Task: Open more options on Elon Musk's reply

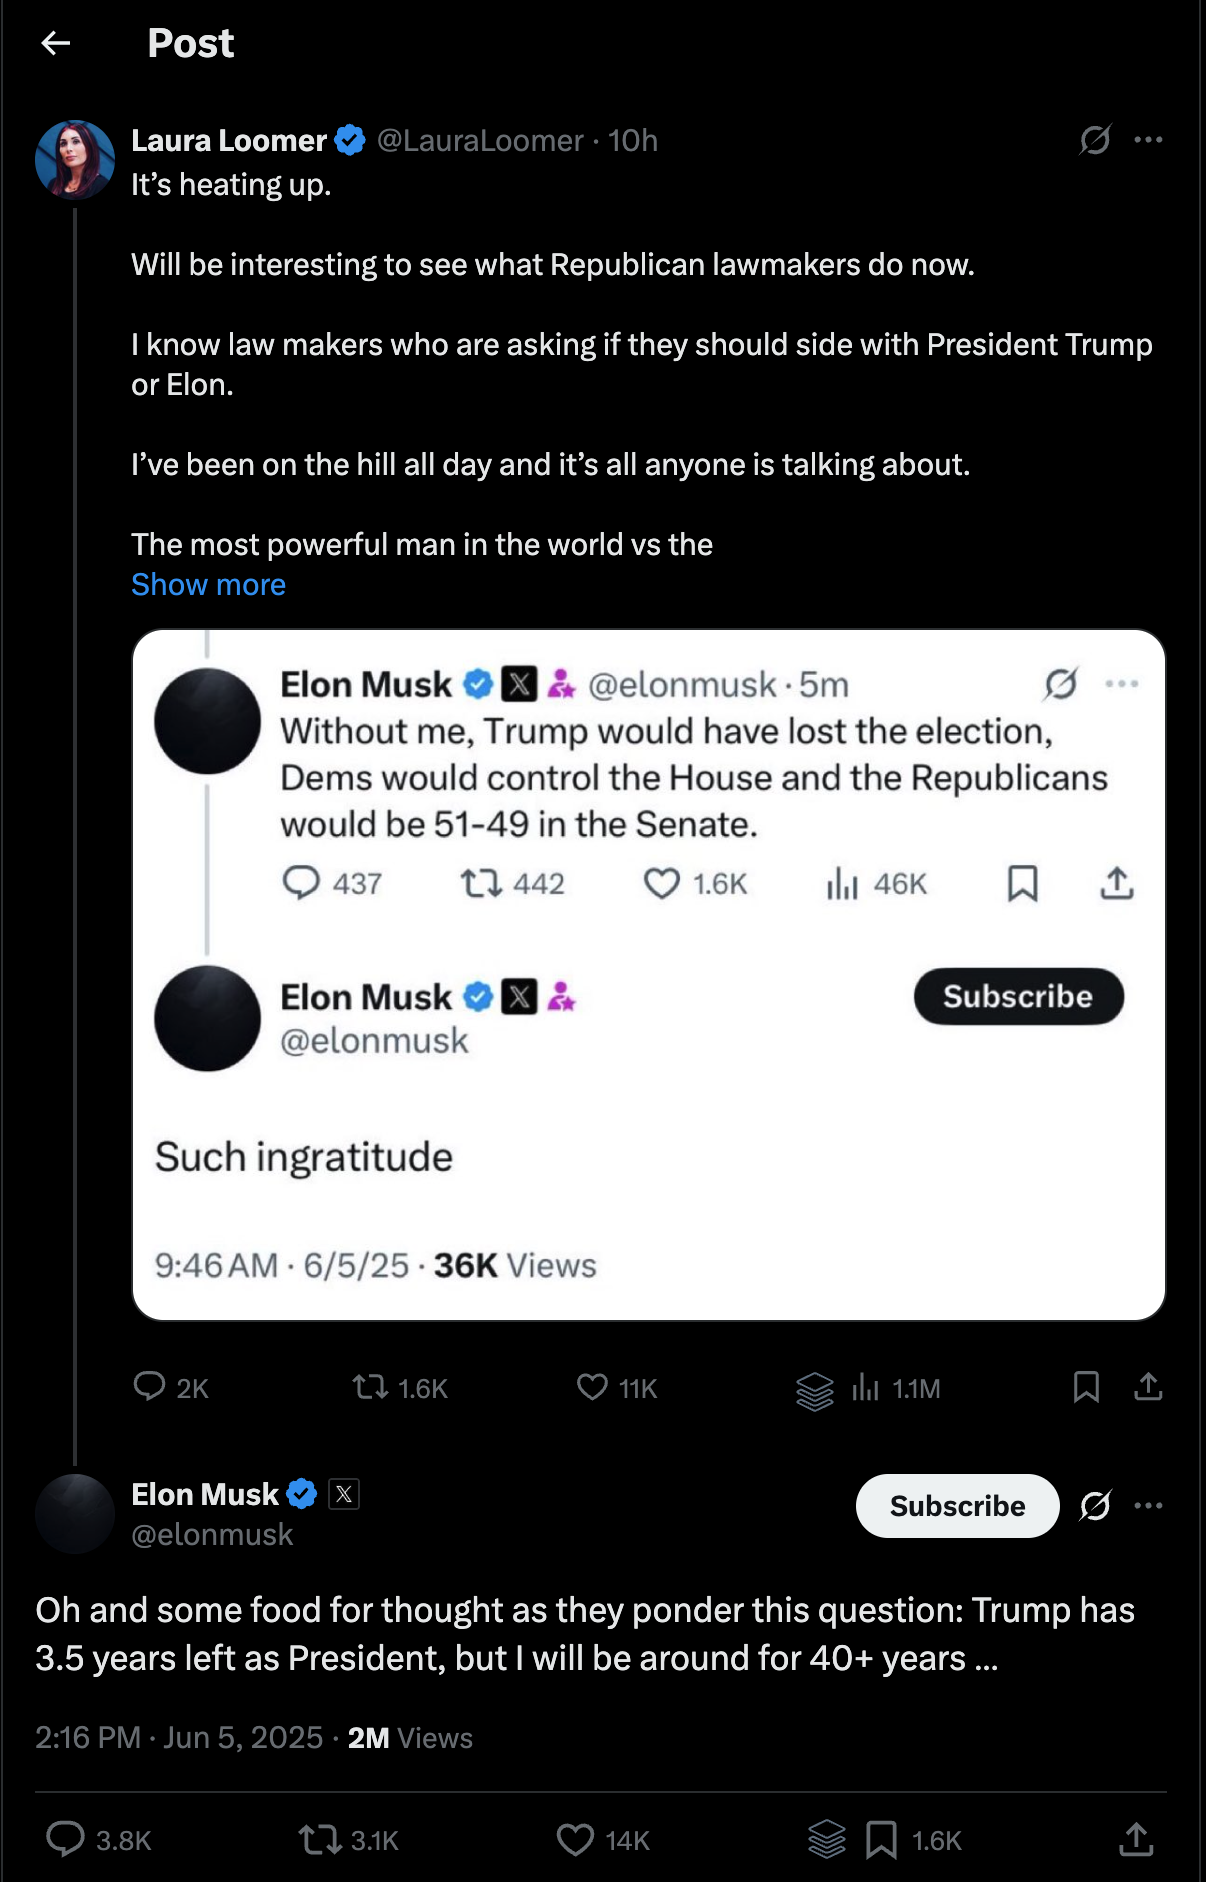Action: pos(1148,1506)
